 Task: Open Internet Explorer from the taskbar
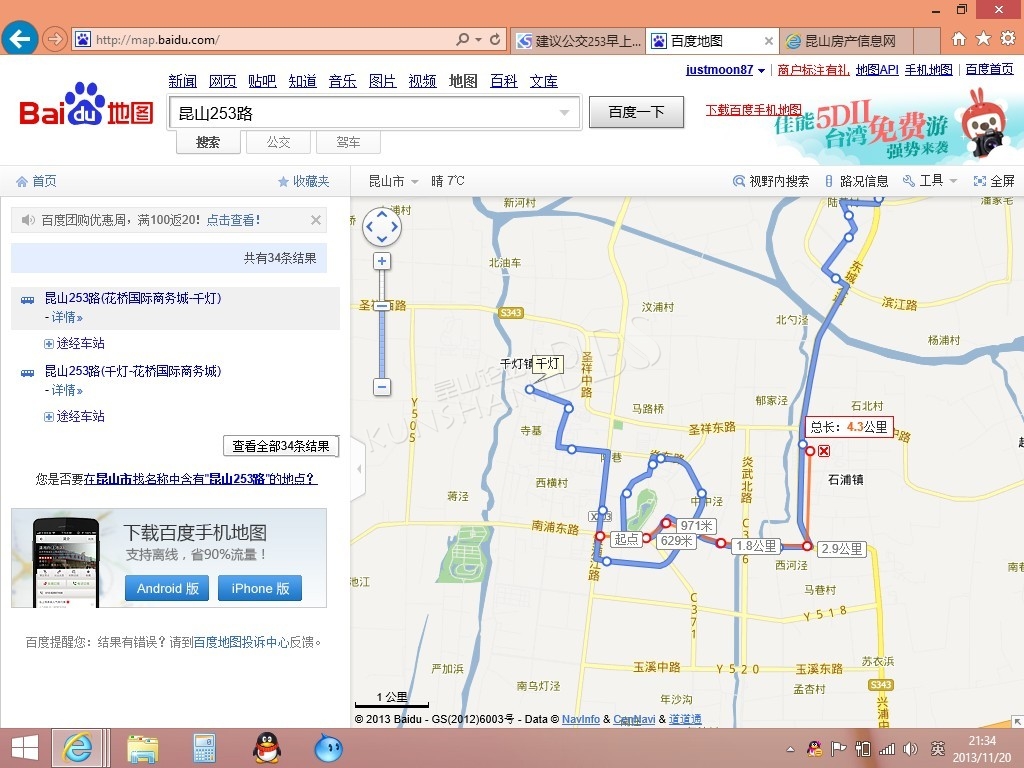[x=77, y=748]
